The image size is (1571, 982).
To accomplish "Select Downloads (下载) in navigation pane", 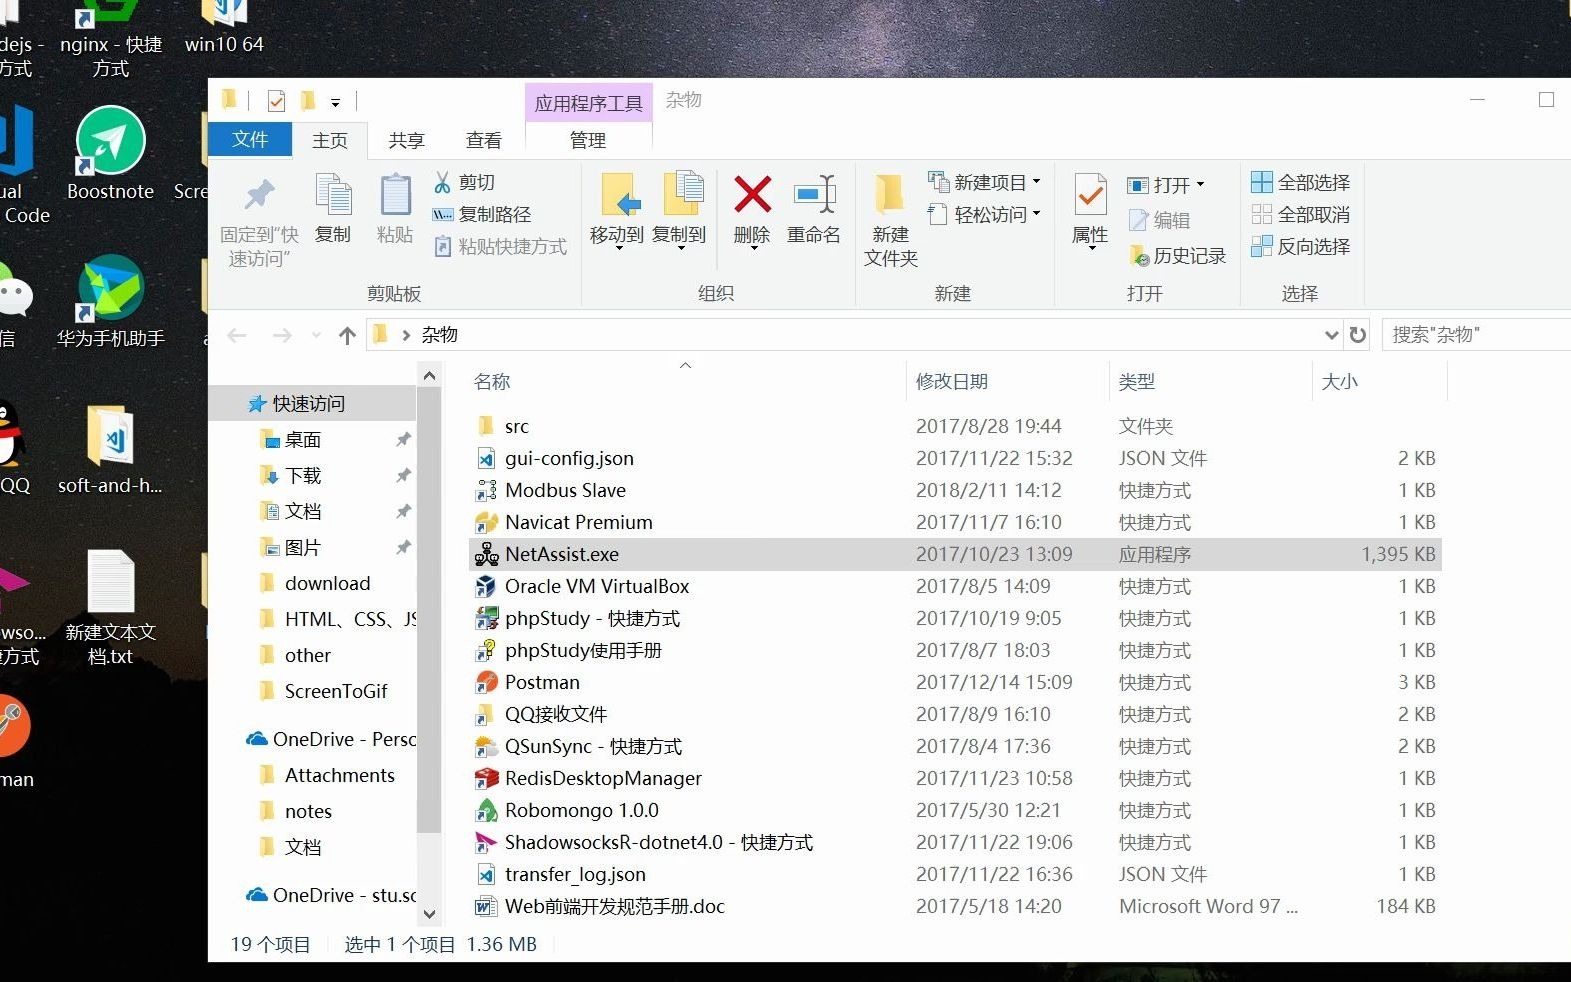I will [x=303, y=475].
